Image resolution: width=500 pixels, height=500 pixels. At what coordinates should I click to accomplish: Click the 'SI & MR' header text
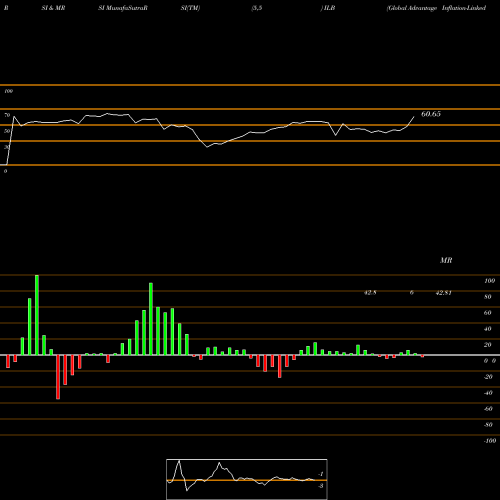point(53,8)
